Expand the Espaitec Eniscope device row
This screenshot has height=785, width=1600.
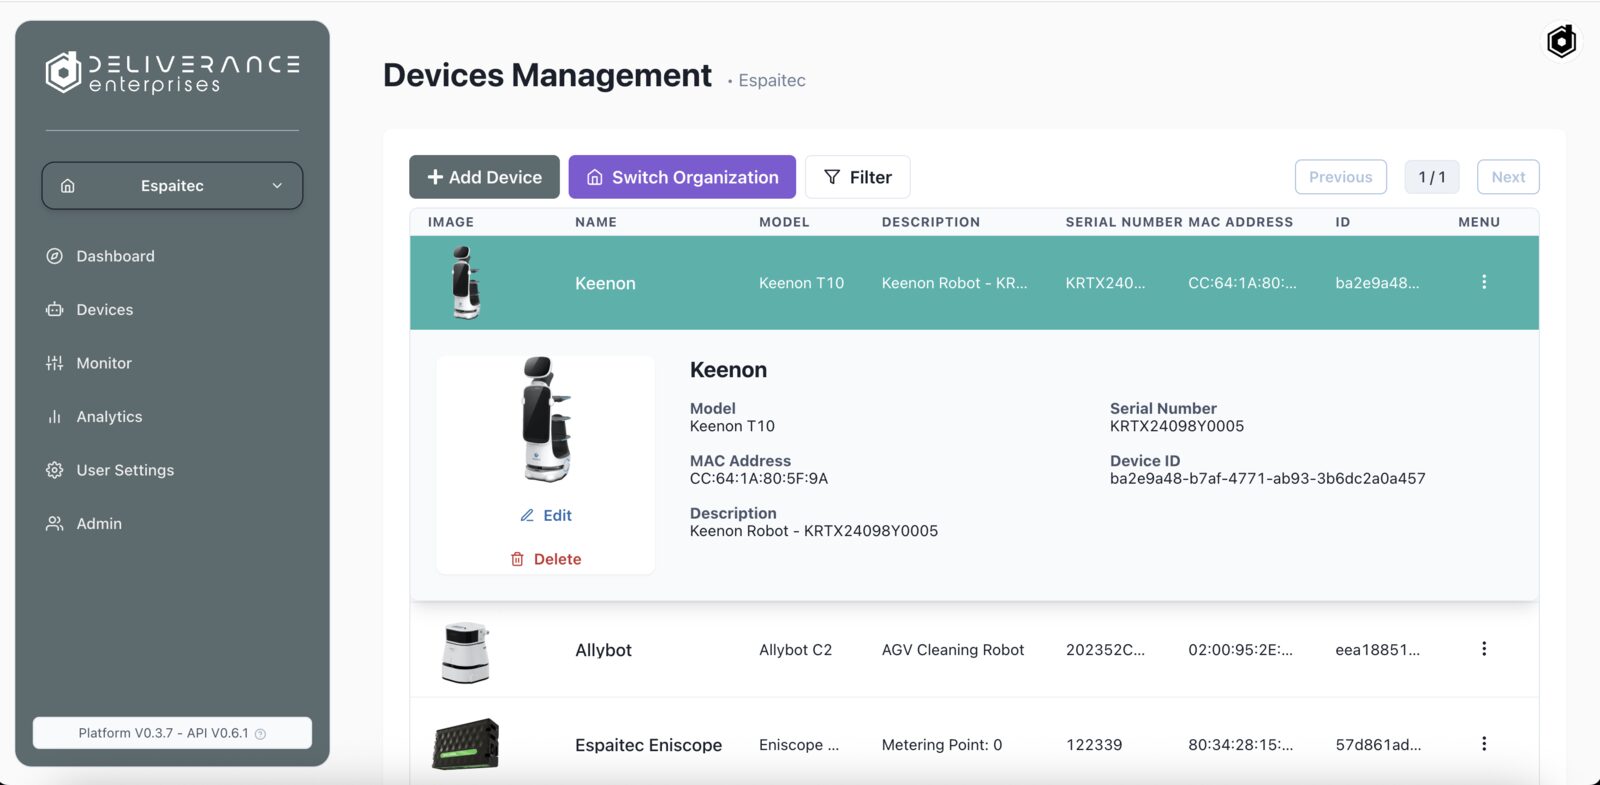point(648,745)
